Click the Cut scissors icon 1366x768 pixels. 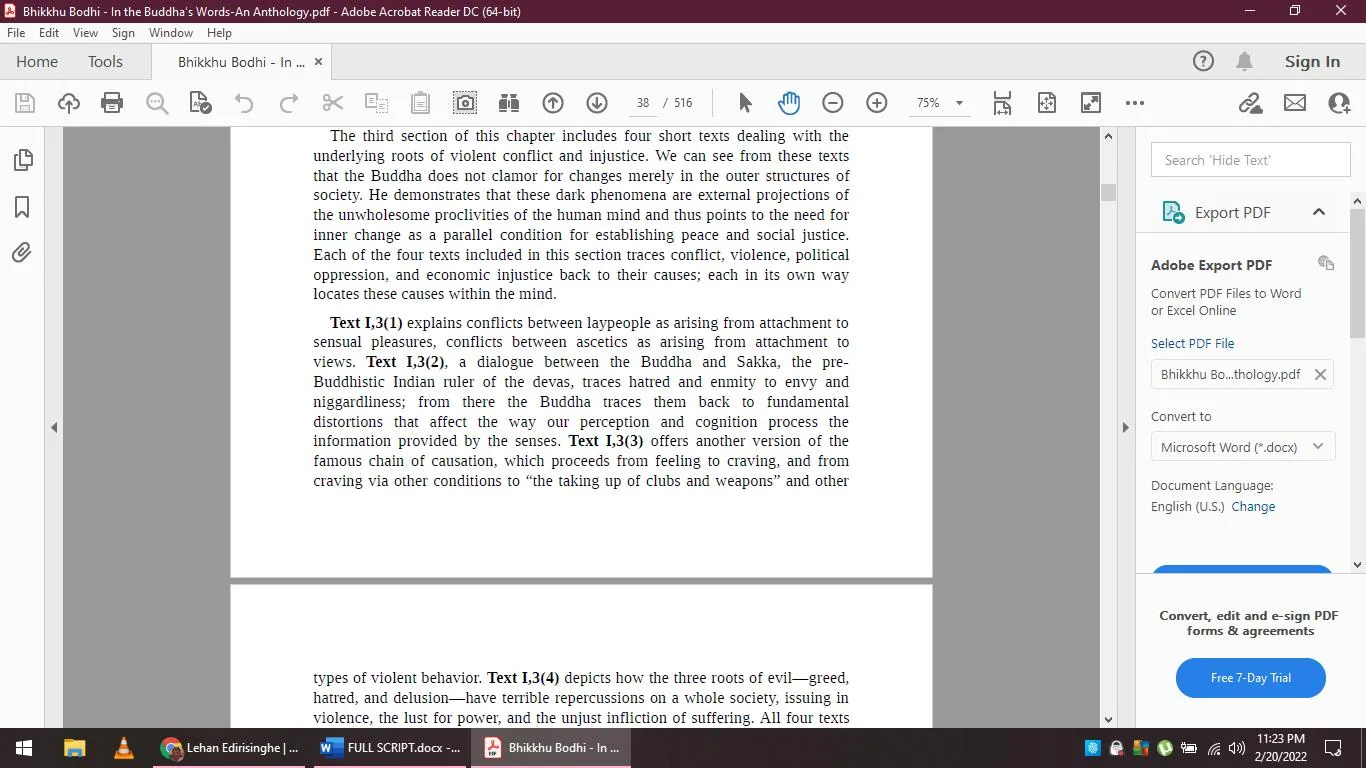click(x=333, y=103)
